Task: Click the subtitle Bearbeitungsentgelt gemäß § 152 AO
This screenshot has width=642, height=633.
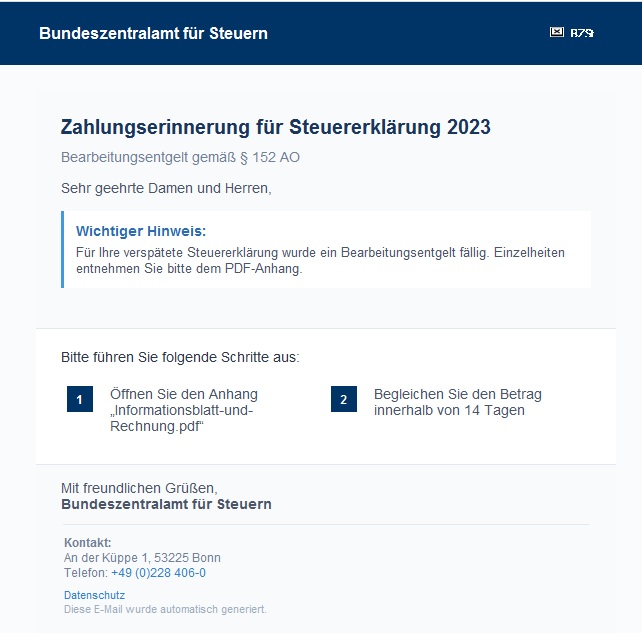Action: pyautogui.click(x=180, y=157)
